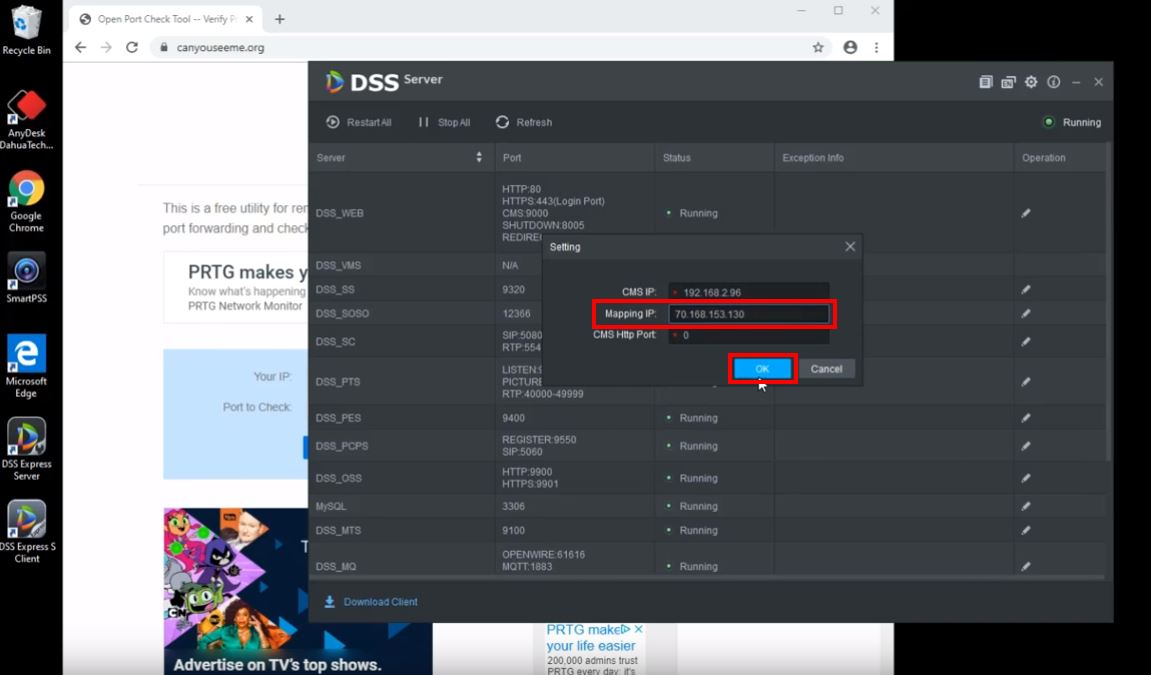Viewport: 1151px width, 675px height.
Task: Select the Open Port Check Tool tab
Action: (x=166, y=19)
